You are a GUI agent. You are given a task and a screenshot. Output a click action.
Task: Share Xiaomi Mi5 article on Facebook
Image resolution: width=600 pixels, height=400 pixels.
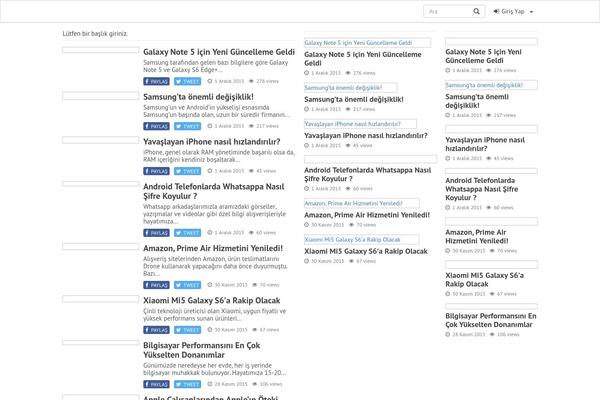[157, 330]
